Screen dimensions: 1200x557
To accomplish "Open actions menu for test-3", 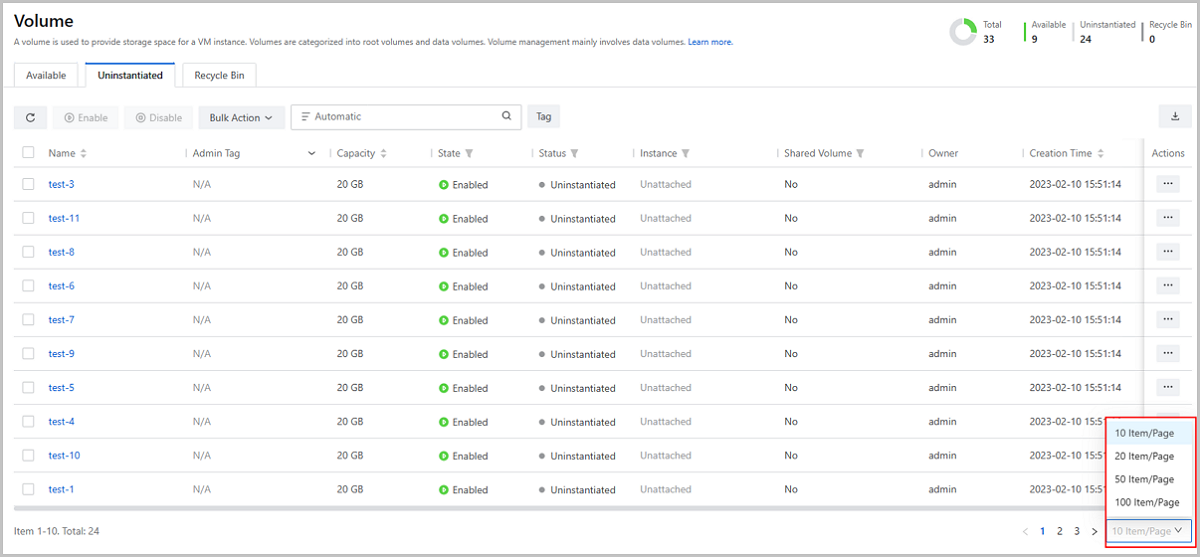I will click(1167, 184).
